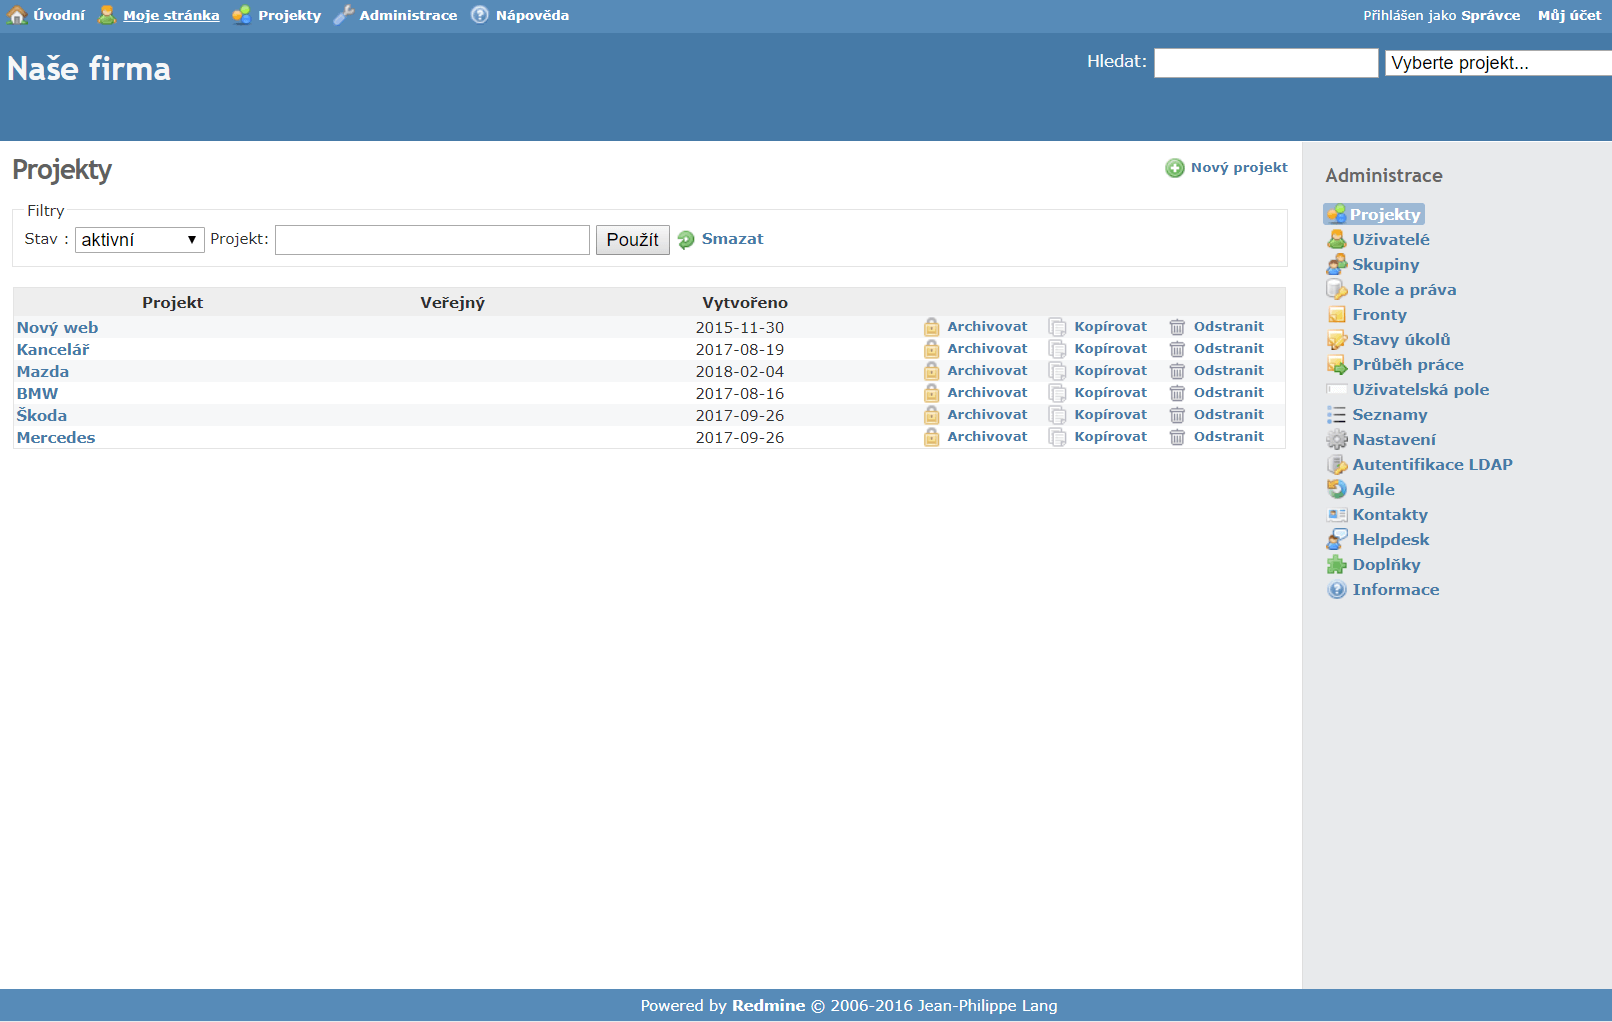Click the question mark icon next to Nápověda
1612x1022 pixels.
point(480,15)
